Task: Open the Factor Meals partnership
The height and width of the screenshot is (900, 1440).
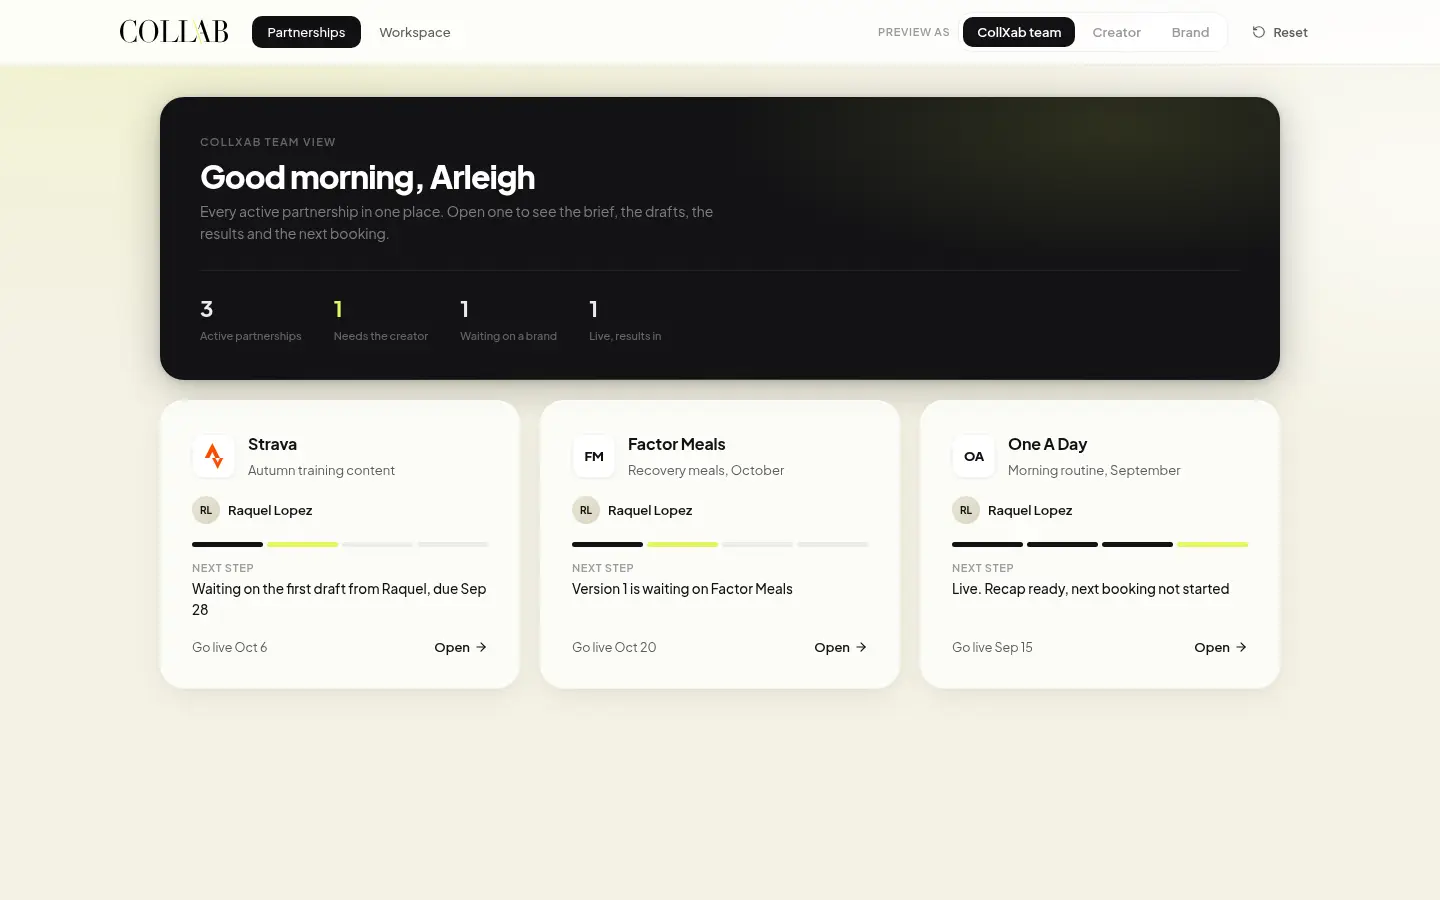Action: tap(841, 647)
